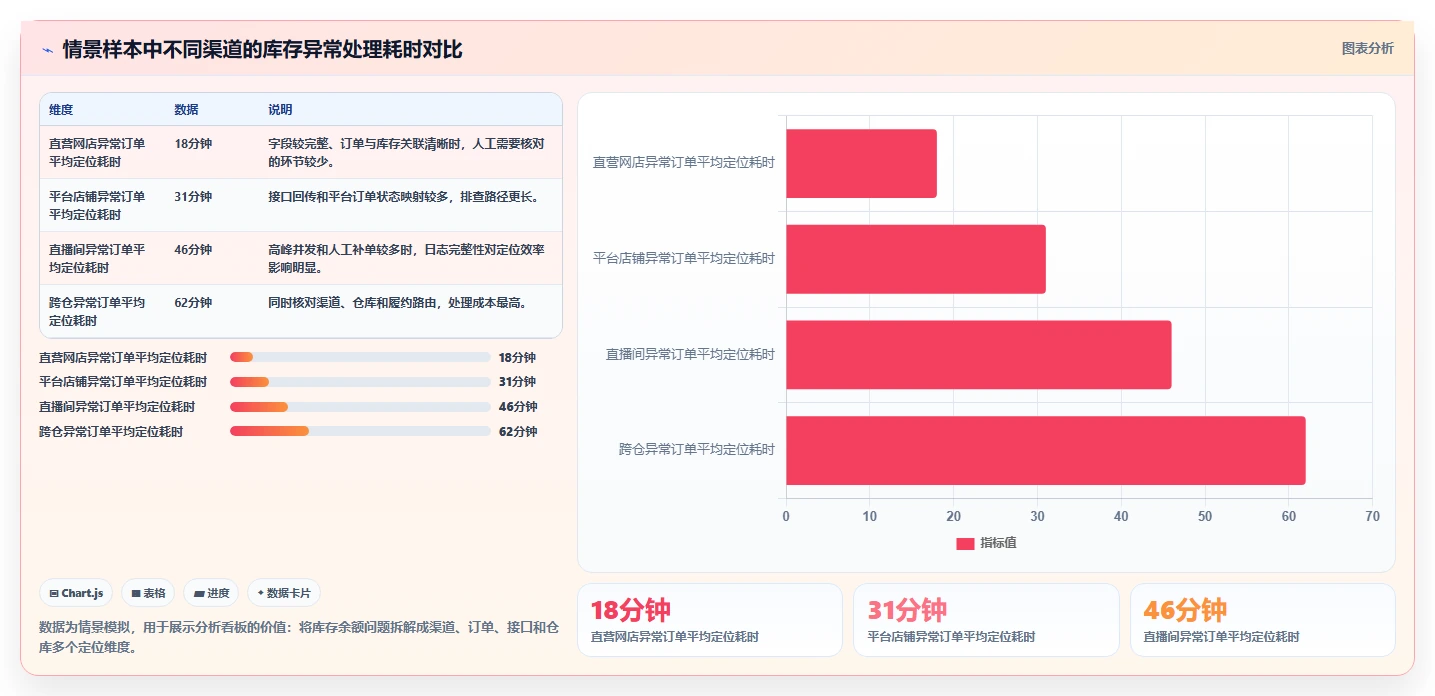Click the chart axis label 直播间异常订单平均定位耗时
The height and width of the screenshot is (696, 1435).
pos(690,354)
